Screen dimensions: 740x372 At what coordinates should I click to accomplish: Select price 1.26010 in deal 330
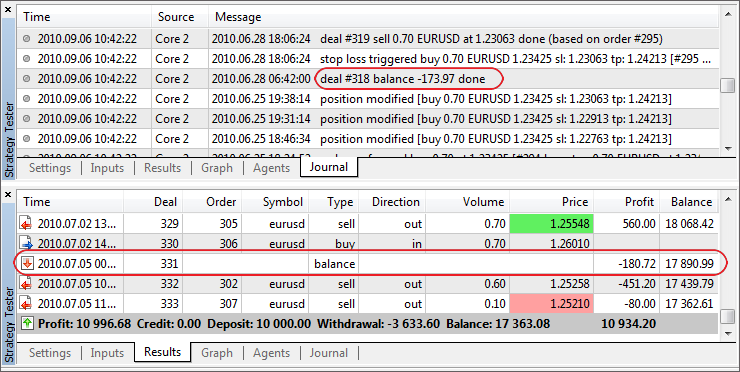coord(570,244)
